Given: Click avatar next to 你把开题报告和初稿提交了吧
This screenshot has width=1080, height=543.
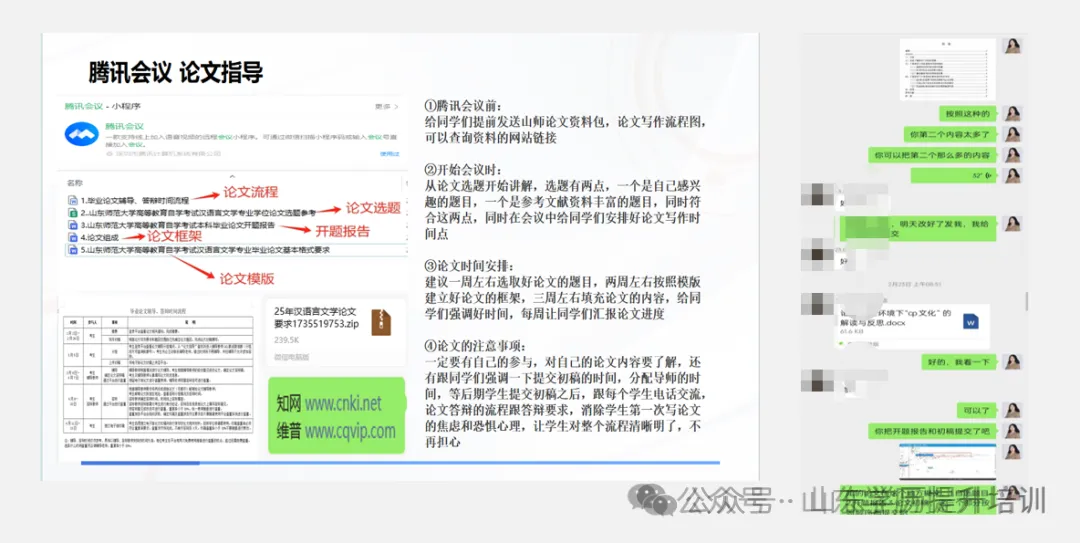Looking at the screenshot, I should [1012, 431].
